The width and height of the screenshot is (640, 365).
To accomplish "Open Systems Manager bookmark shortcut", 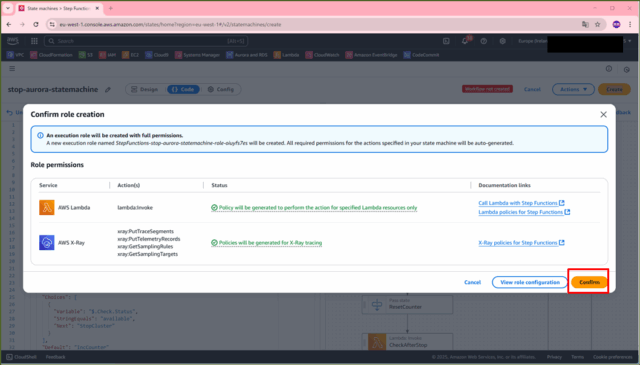I will (198, 55).
